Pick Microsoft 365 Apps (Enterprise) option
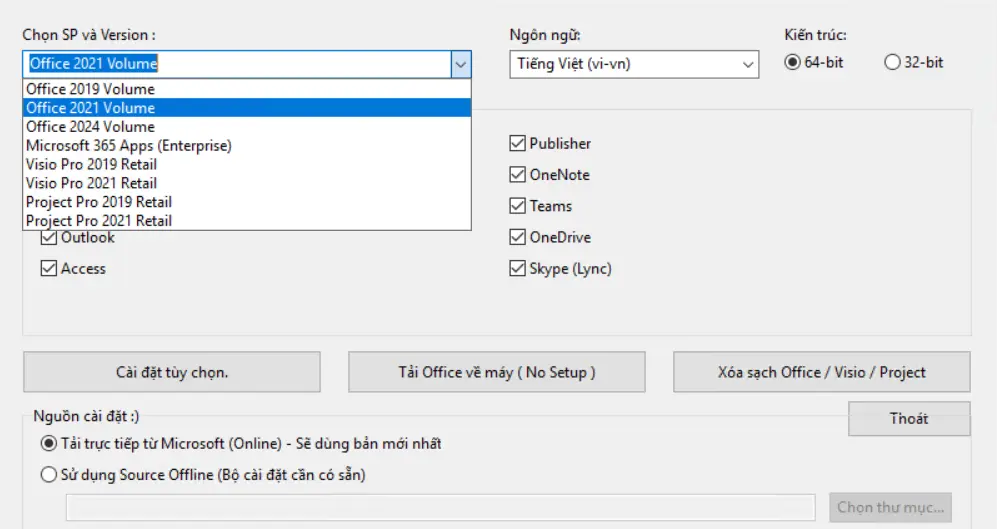Image resolution: width=997 pixels, height=529 pixels. point(128,146)
